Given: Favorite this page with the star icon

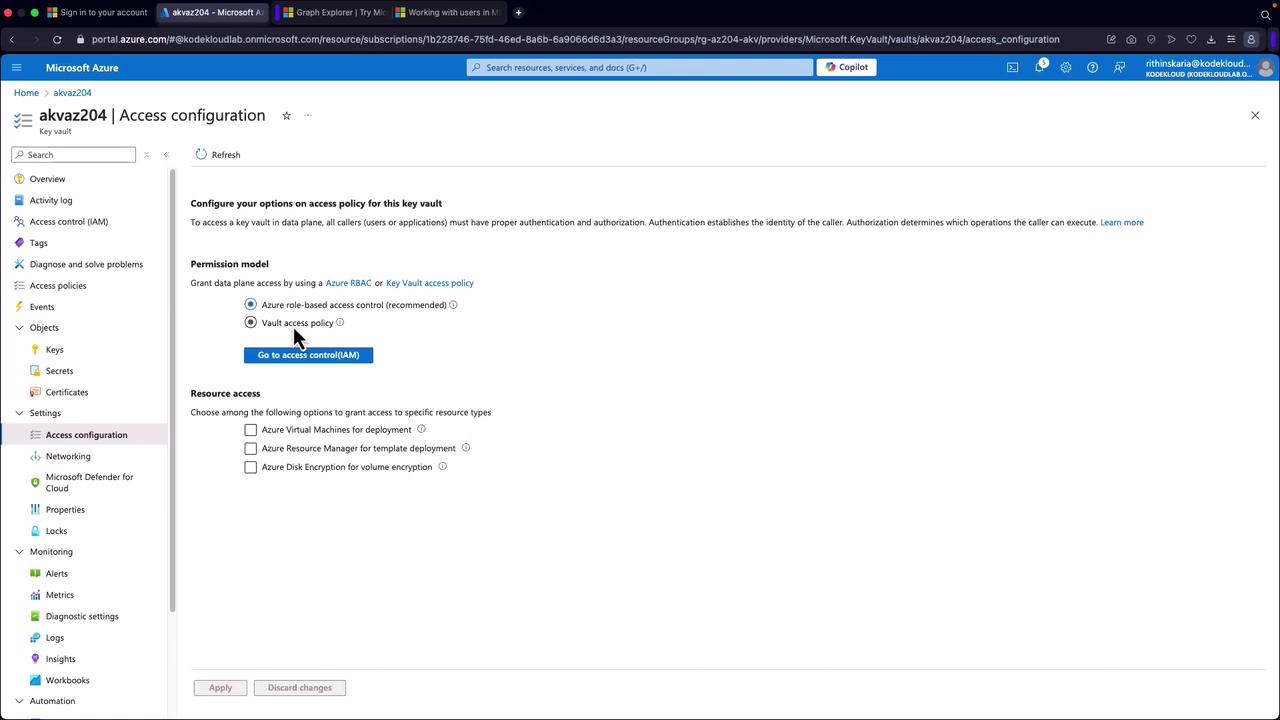Looking at the screenshot, I should [x=286, y=115].
